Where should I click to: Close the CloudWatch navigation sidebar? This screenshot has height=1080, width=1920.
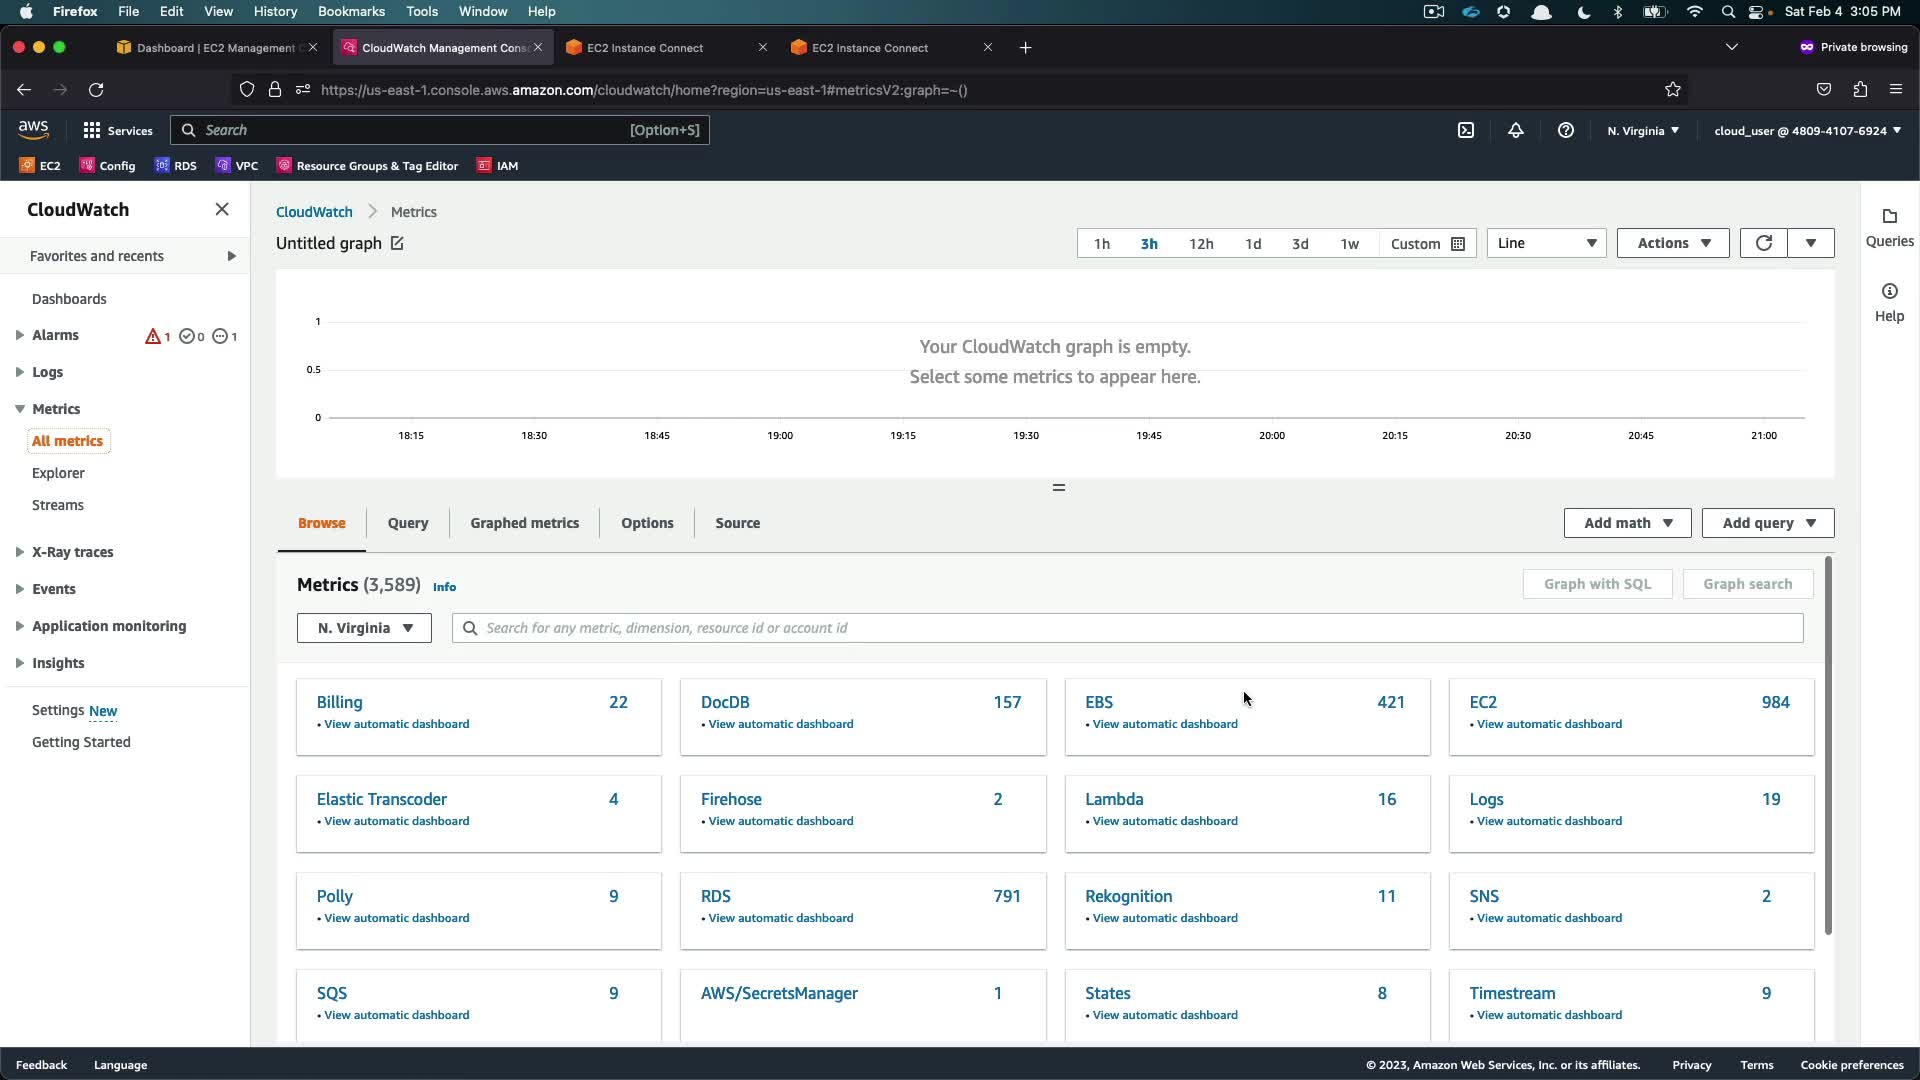click(222, 209)
